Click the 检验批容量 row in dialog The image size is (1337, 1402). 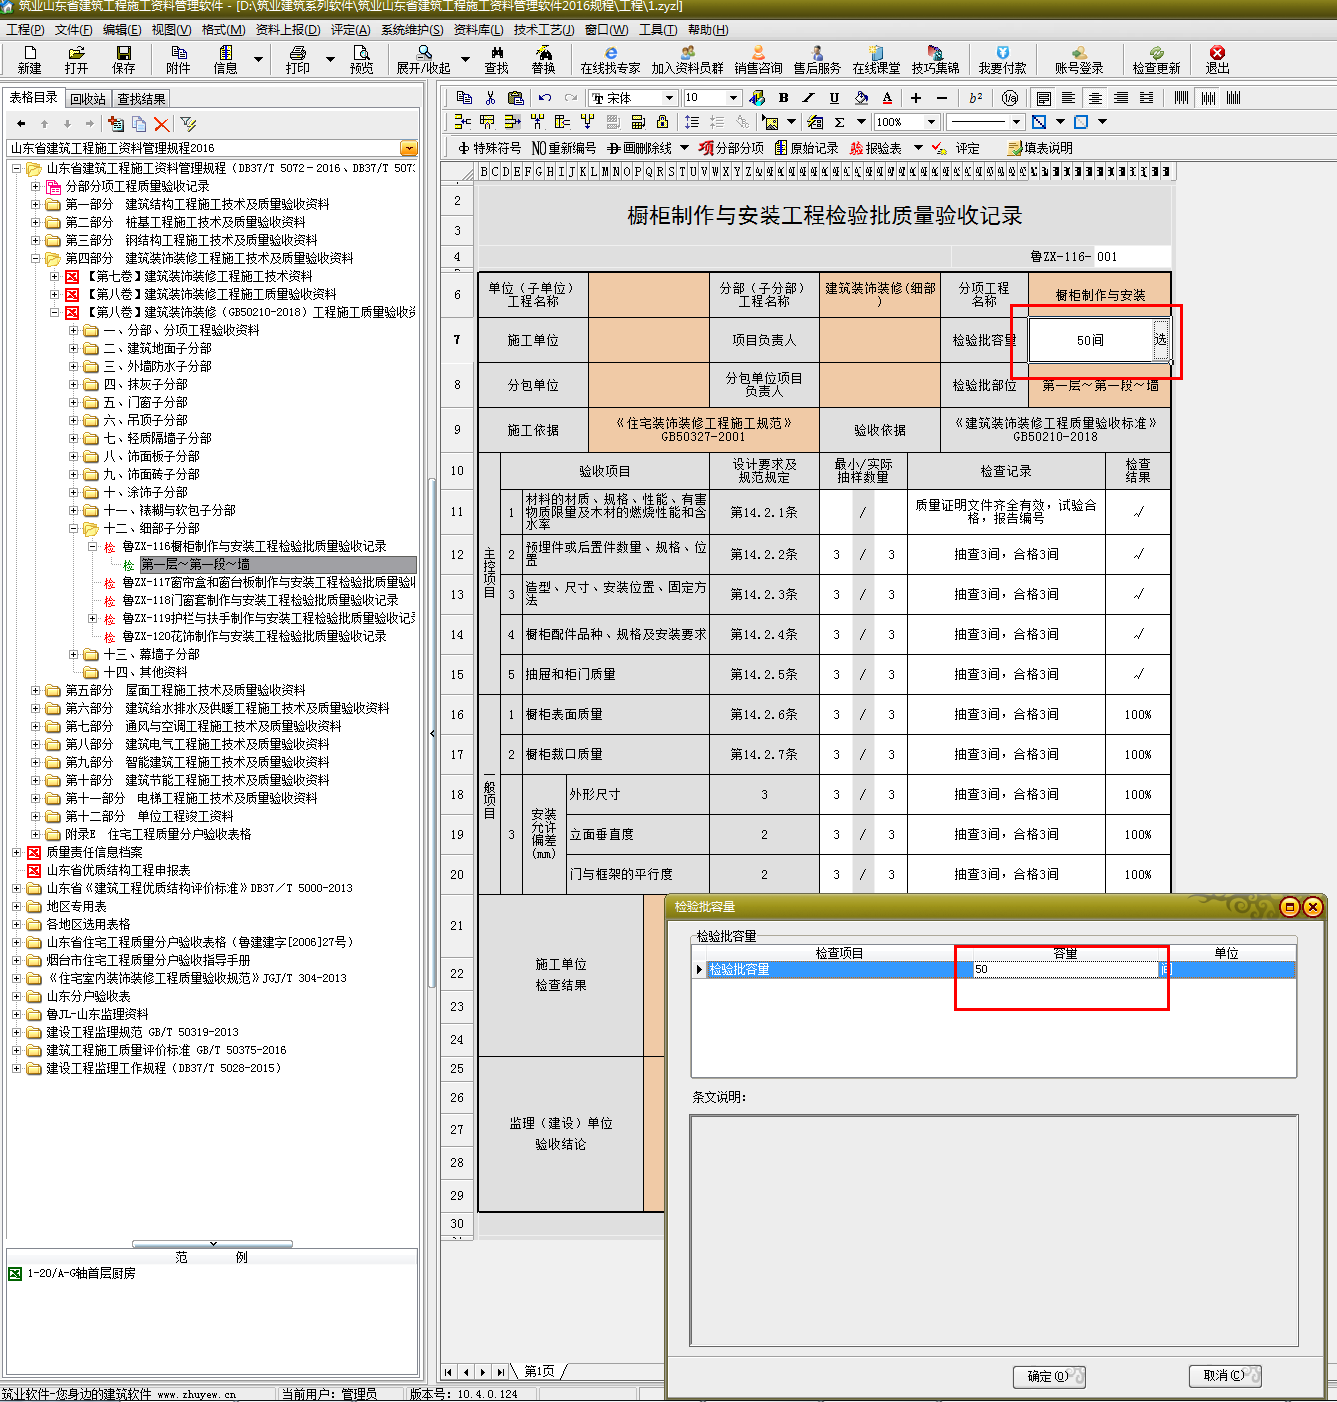pyautogui.click(x=994, y=969)
